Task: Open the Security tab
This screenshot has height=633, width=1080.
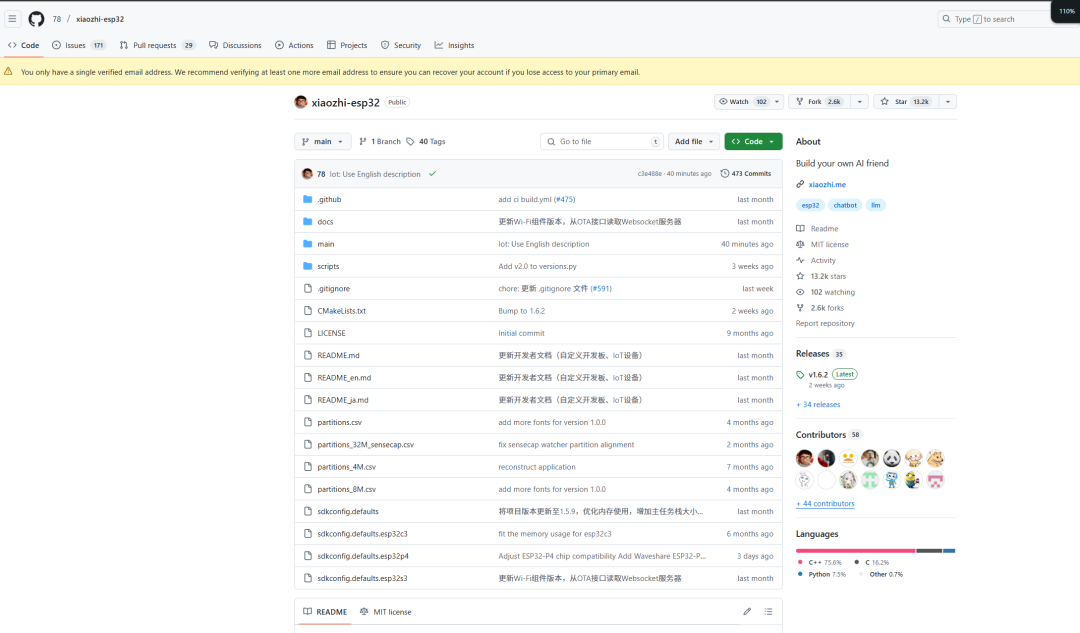Action: coord(401,45)
